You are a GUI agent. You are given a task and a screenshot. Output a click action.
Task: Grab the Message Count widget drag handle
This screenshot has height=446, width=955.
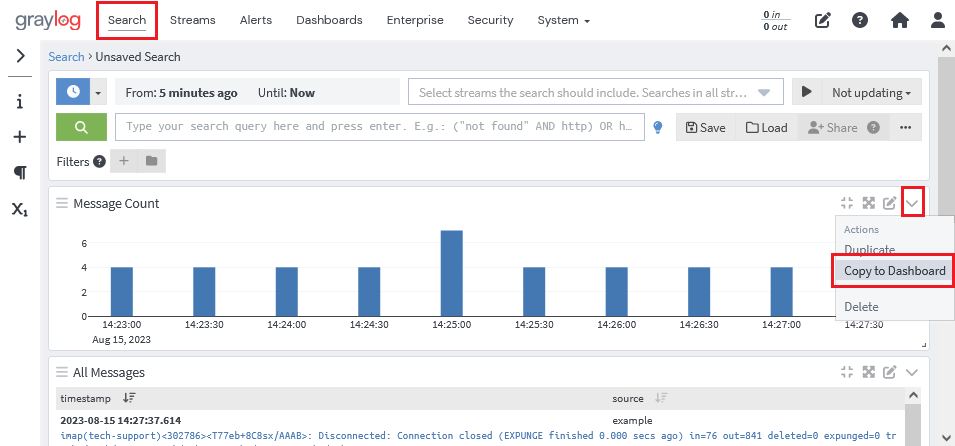pos(62,203)
